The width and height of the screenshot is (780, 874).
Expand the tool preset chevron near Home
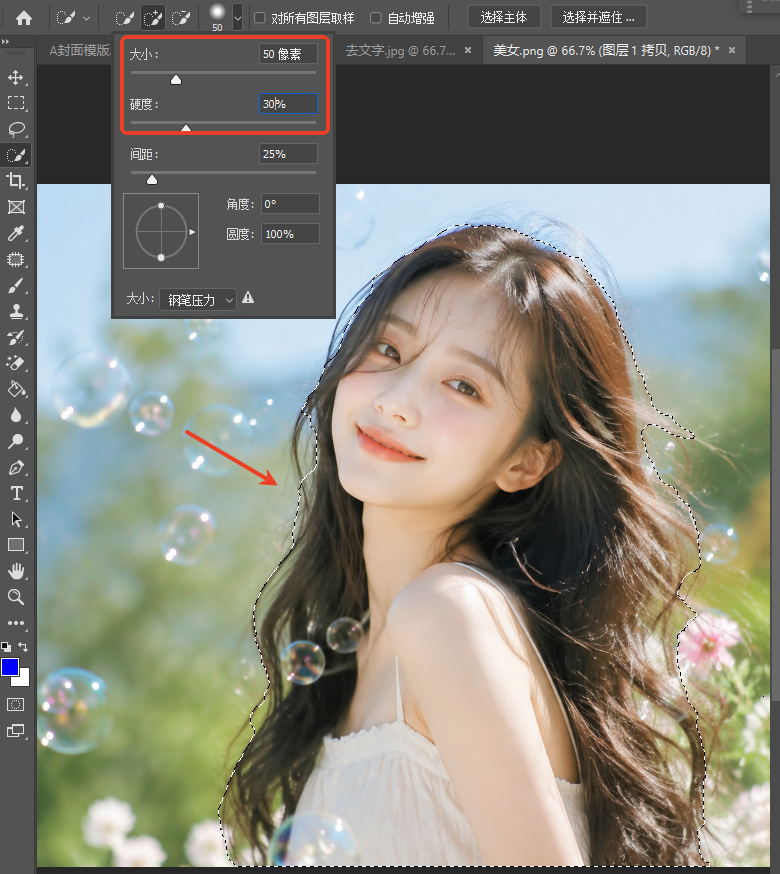pos(86,18)
